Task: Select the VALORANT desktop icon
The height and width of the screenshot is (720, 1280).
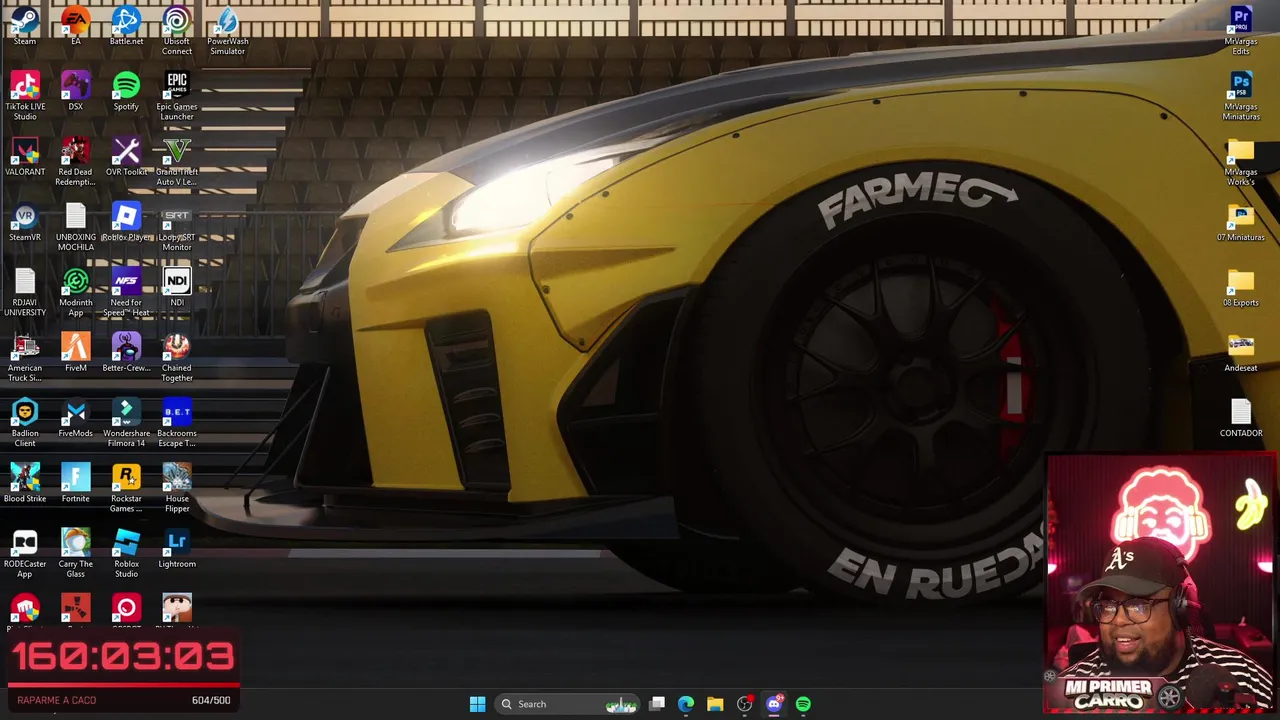Action: coord(25,157)
